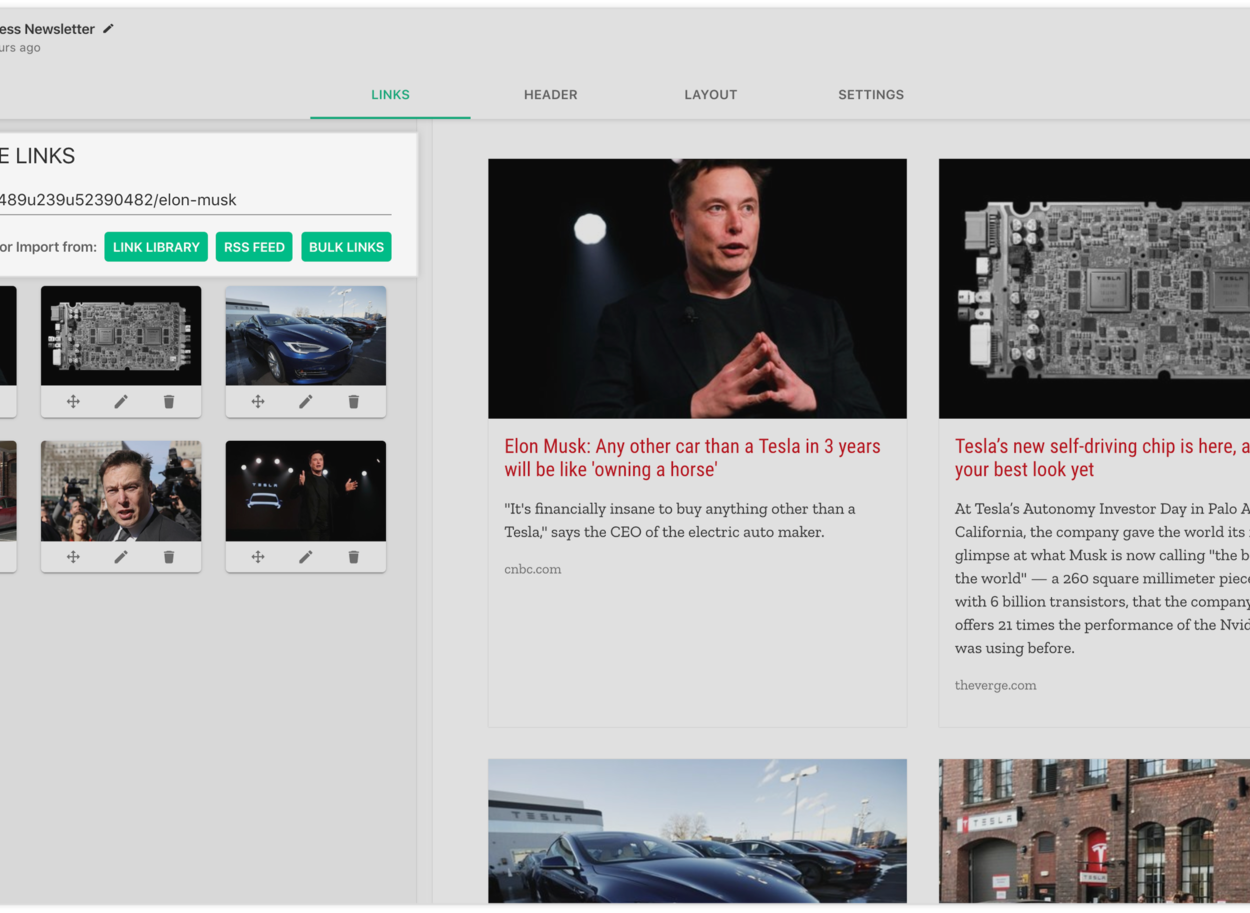Open the HEADER tab
The width and height of the screenshot is (1250, 913).
pos(550,95)
